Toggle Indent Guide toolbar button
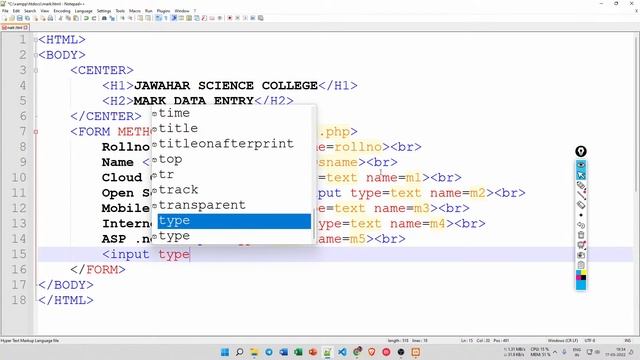Viewport: 640px width, 360px height. coord(173,18)
